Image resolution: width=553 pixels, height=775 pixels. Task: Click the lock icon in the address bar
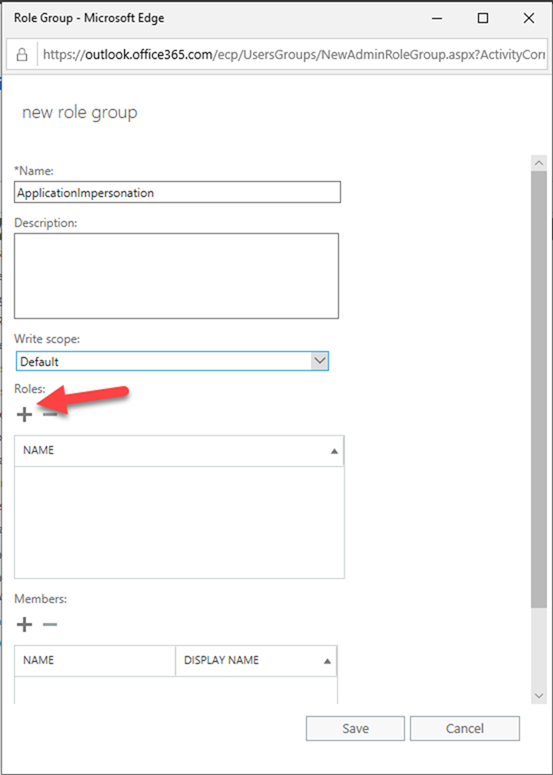click(22, 55)
